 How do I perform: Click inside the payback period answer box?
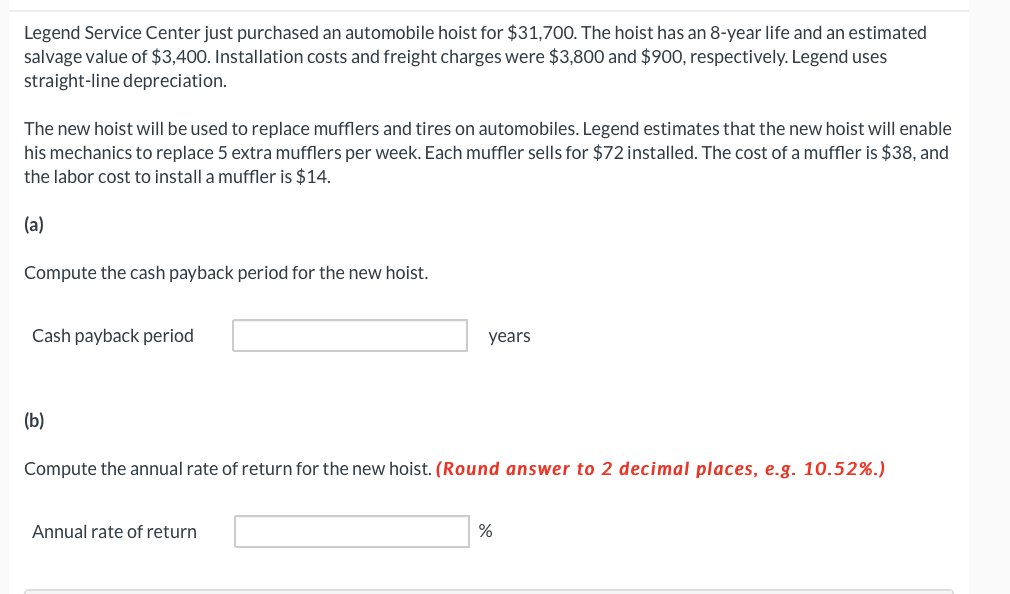pos(349,335)
